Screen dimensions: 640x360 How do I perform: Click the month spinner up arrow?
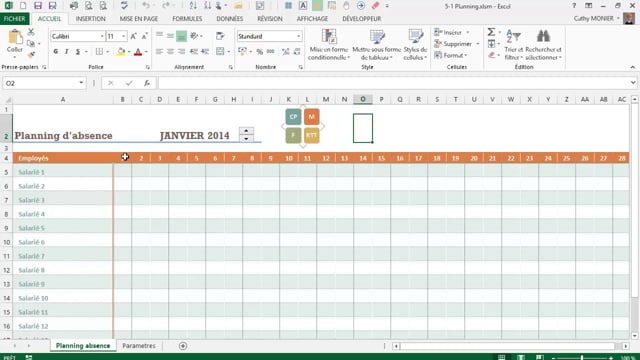(x=246, y=131)
